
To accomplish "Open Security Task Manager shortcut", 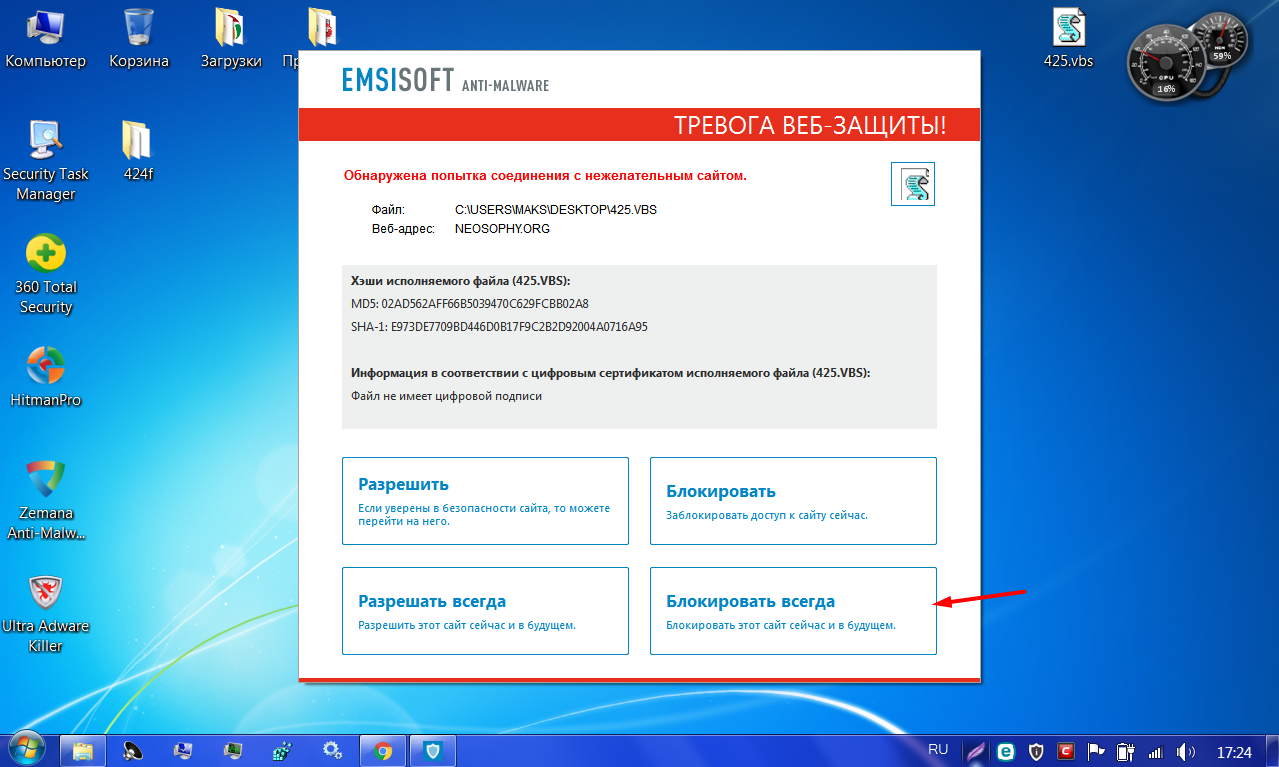I will [x=45, y=160].
